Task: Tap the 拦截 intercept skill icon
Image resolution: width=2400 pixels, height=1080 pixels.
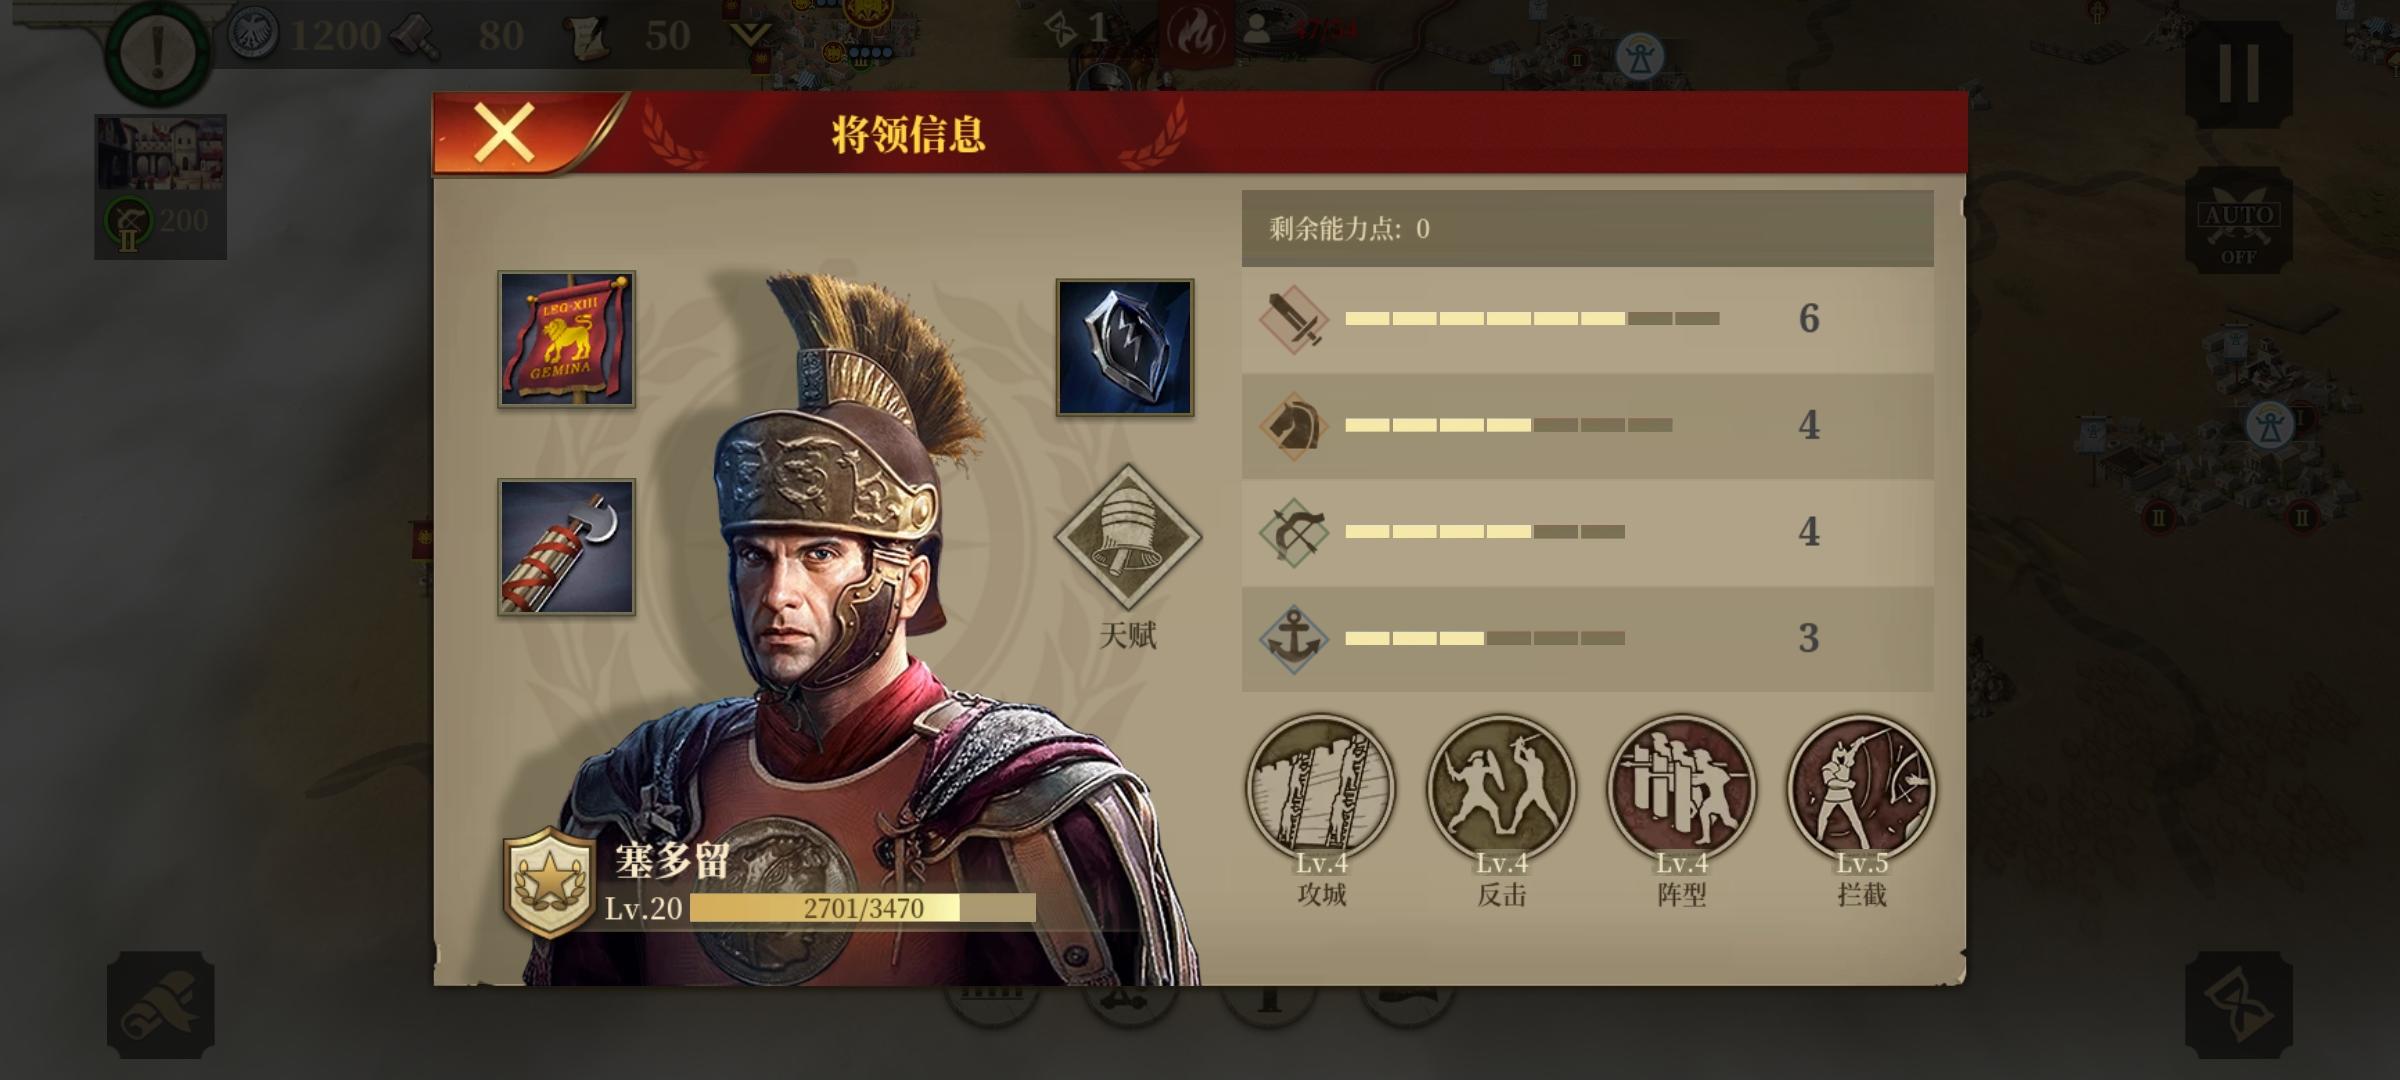Action: [1861, 788]
